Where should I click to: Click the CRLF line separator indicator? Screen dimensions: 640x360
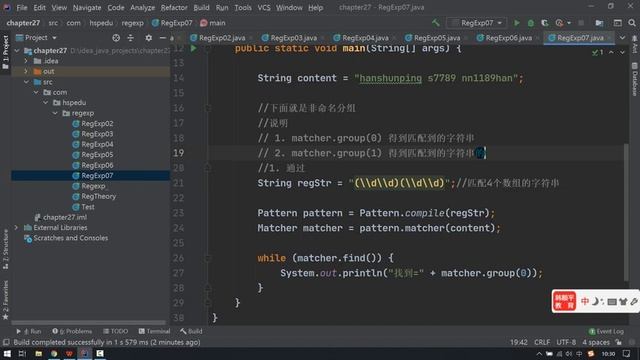542,342
